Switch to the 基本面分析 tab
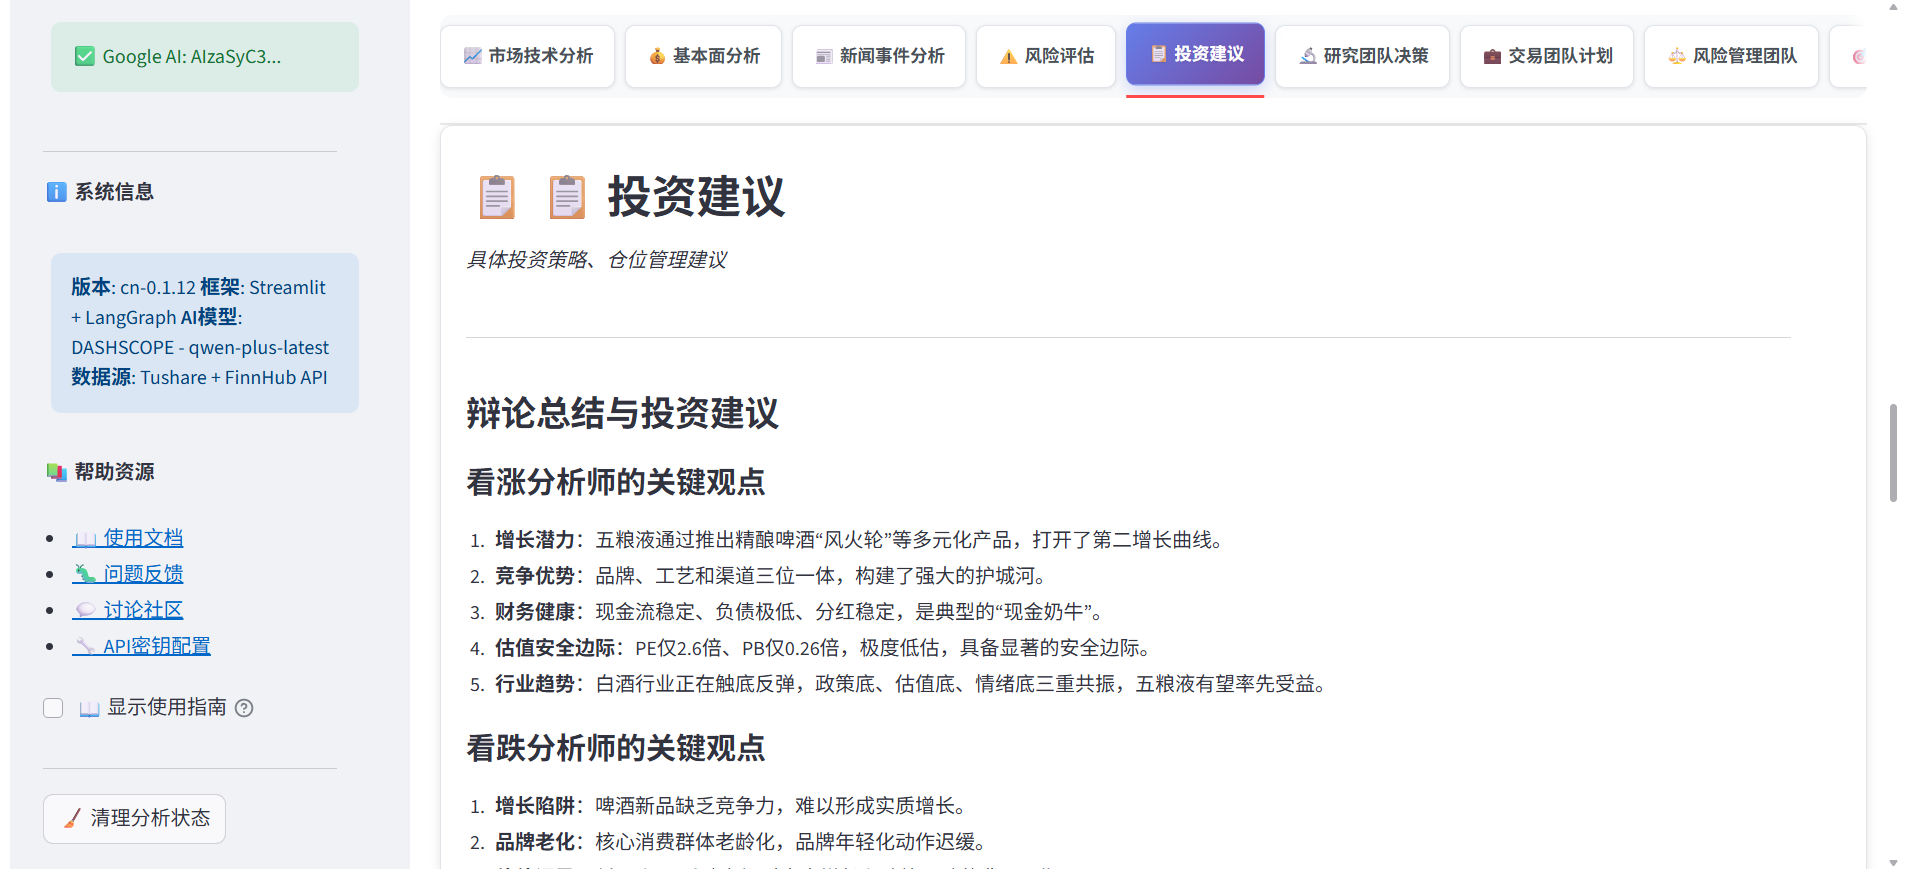 click(703, 56)
